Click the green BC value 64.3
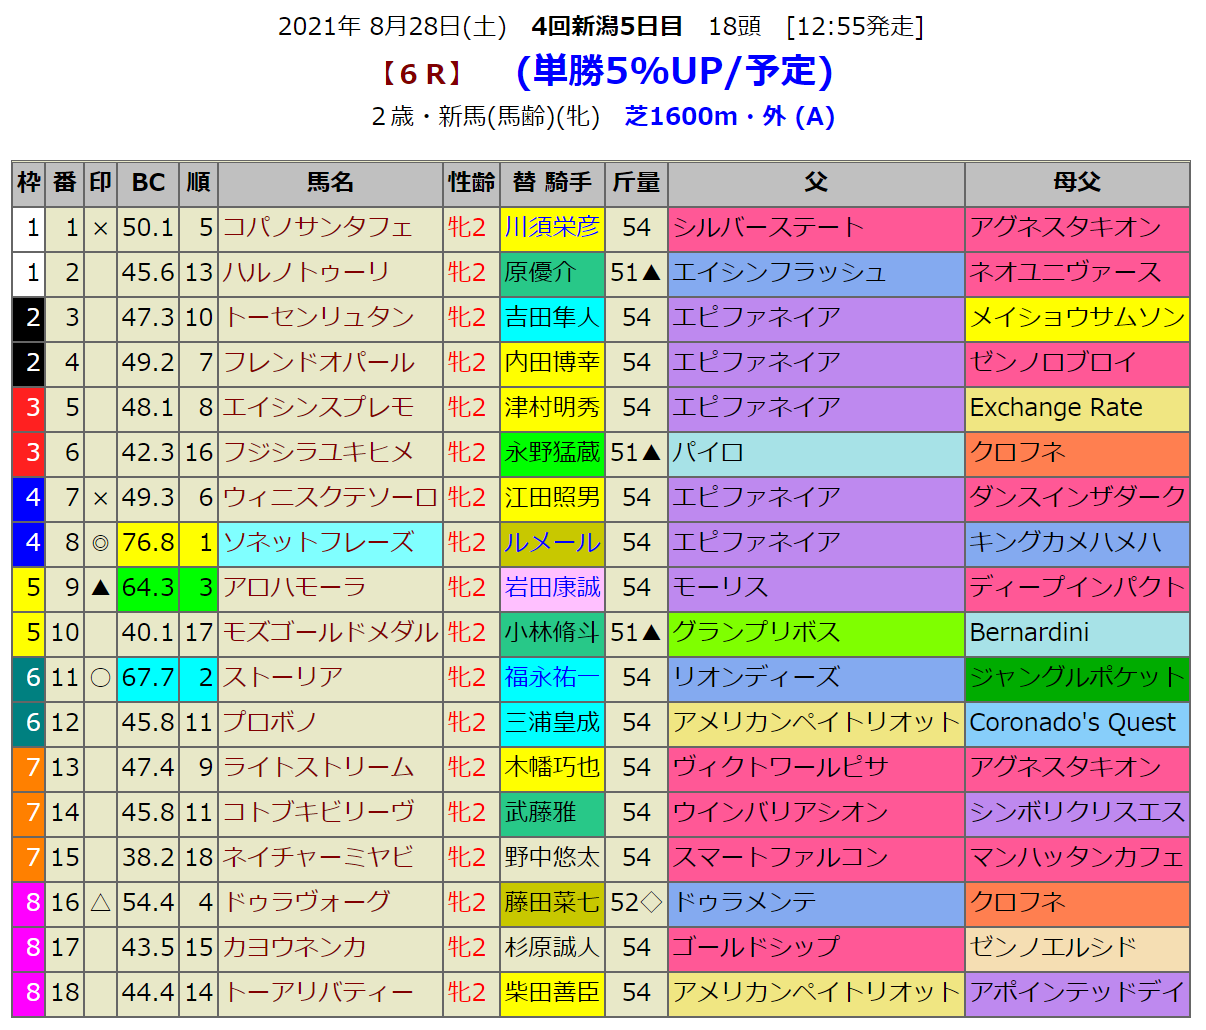The height and width of the screenshot is (1030, 1206). [x=148, y=588]
